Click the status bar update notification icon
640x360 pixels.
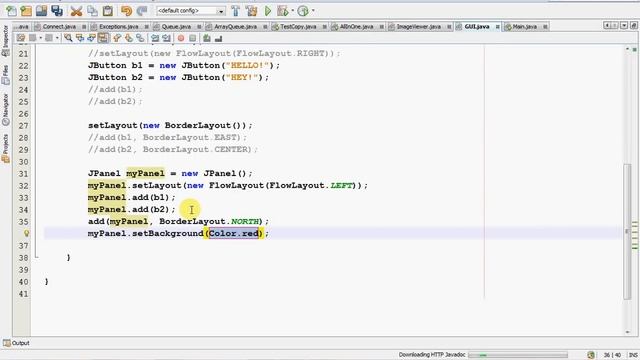(x=591, y=355)
